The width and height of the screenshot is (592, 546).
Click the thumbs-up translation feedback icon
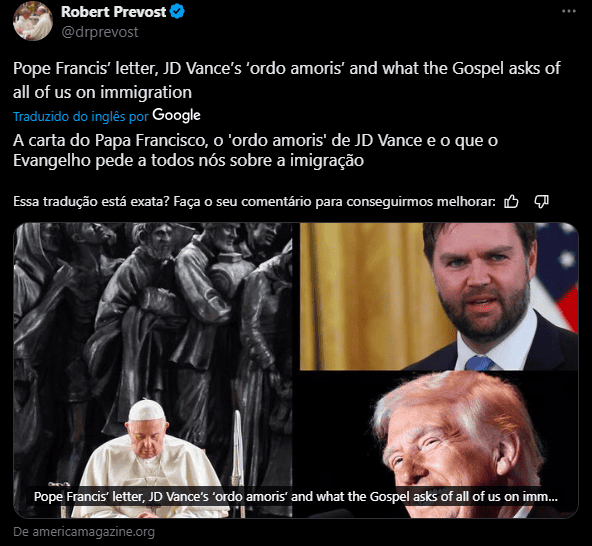[511, 201]
